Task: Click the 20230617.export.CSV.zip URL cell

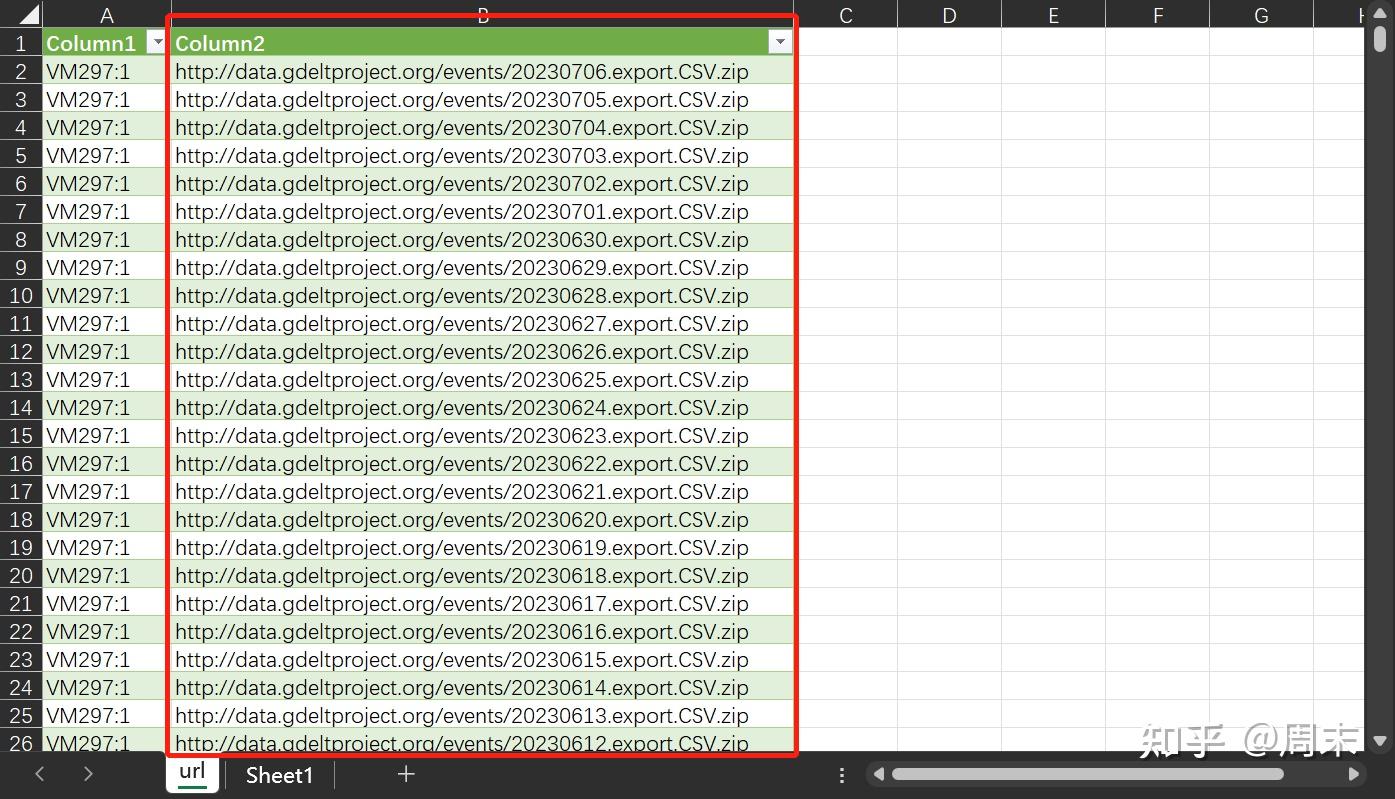Action: [x=483, y=603]
